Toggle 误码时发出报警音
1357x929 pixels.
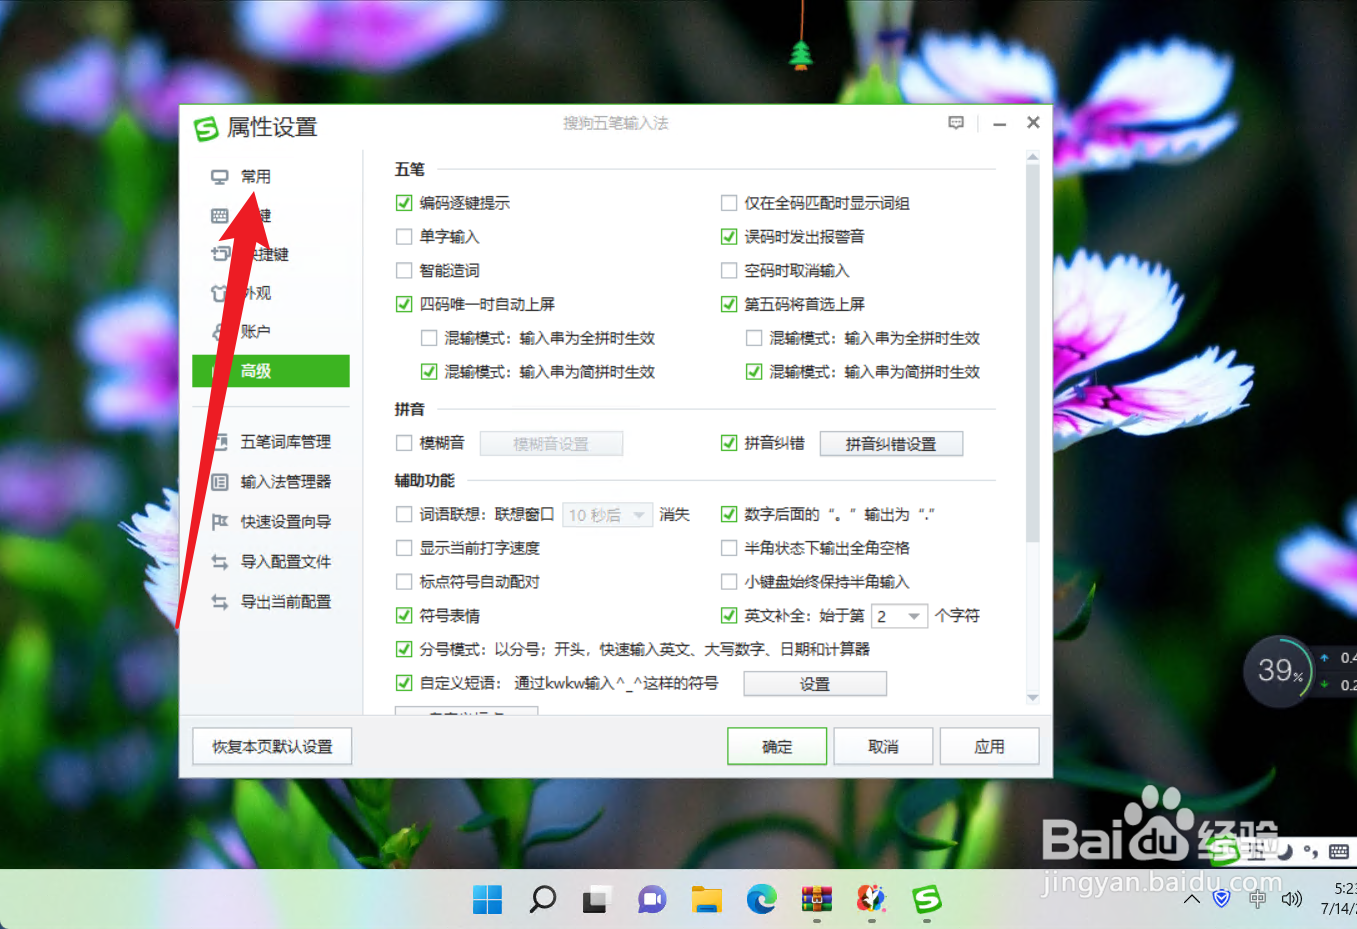[729, 237]
